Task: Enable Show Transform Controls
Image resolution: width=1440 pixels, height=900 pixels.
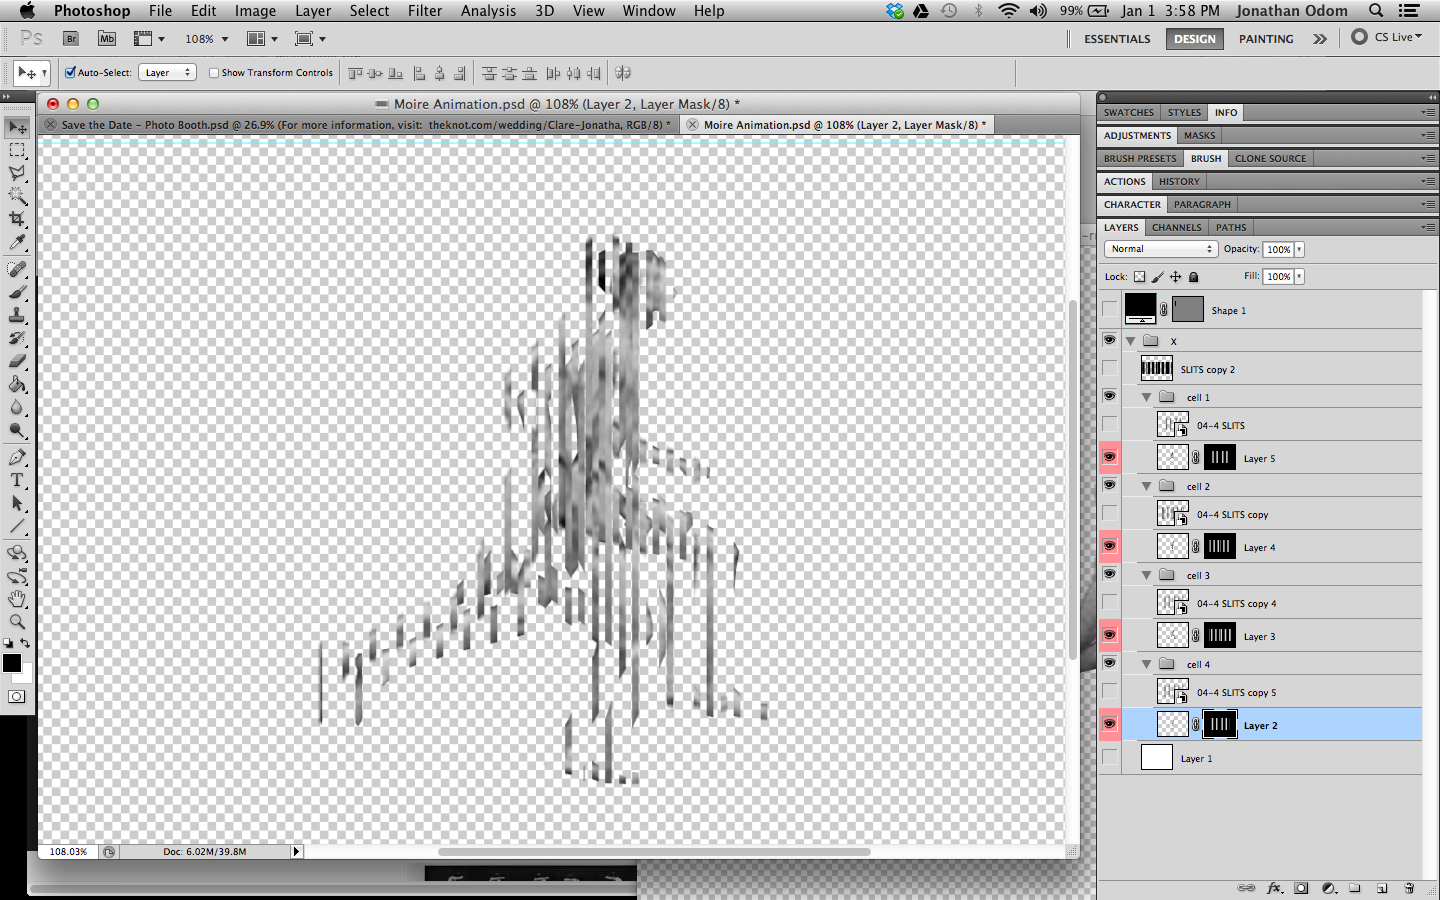Action: (x=214, y=72)
